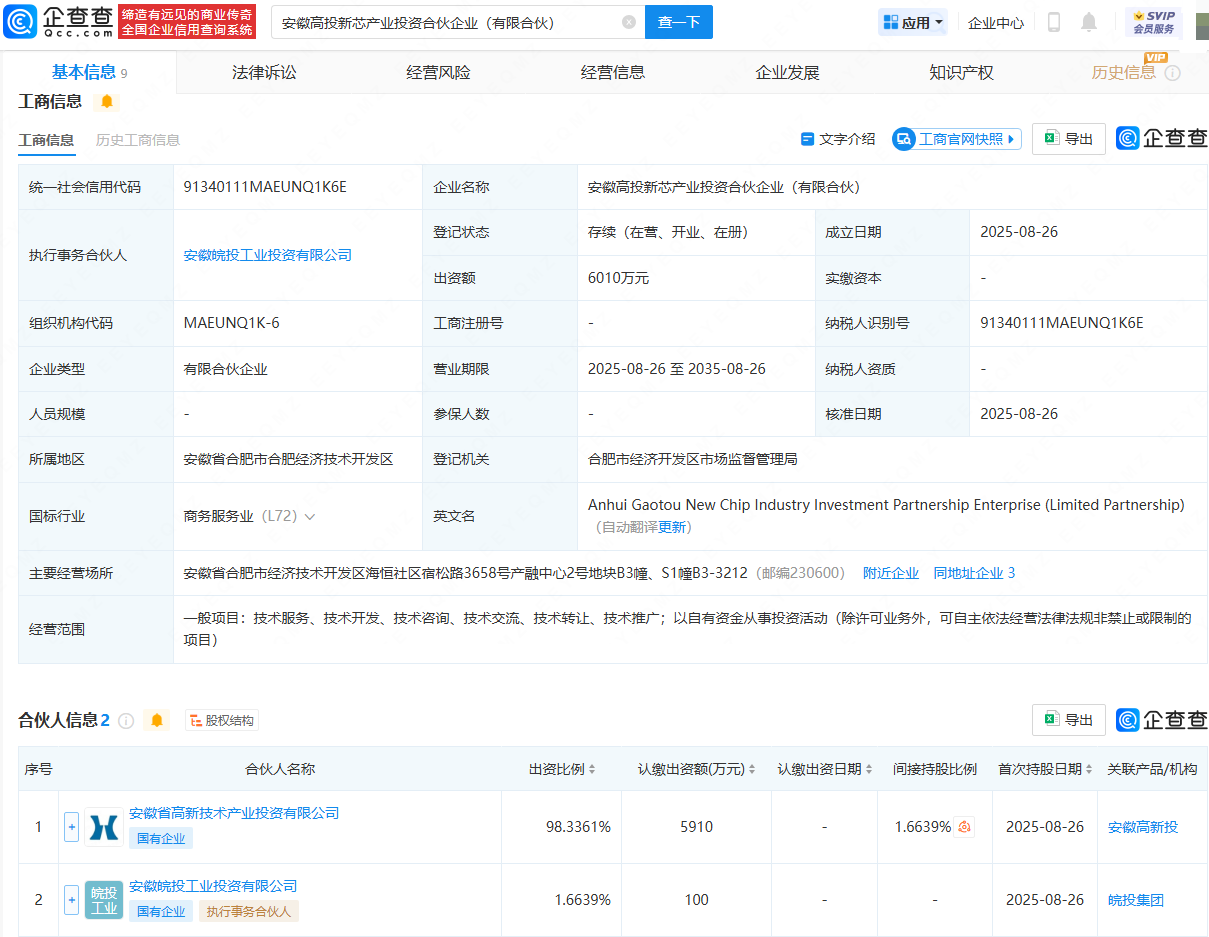Switch to the 法律诉讼 tab
This screenshot has height=937, width=1209.
(264, 72)
